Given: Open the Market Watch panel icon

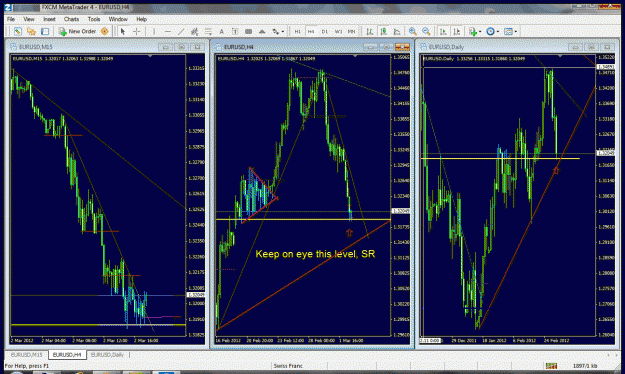Looking at the screenshot, I should coord(17,31).
